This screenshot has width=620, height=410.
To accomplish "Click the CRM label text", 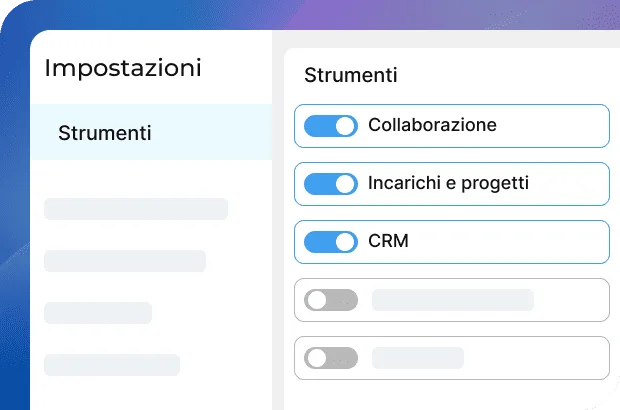I will tap(388, 242).
